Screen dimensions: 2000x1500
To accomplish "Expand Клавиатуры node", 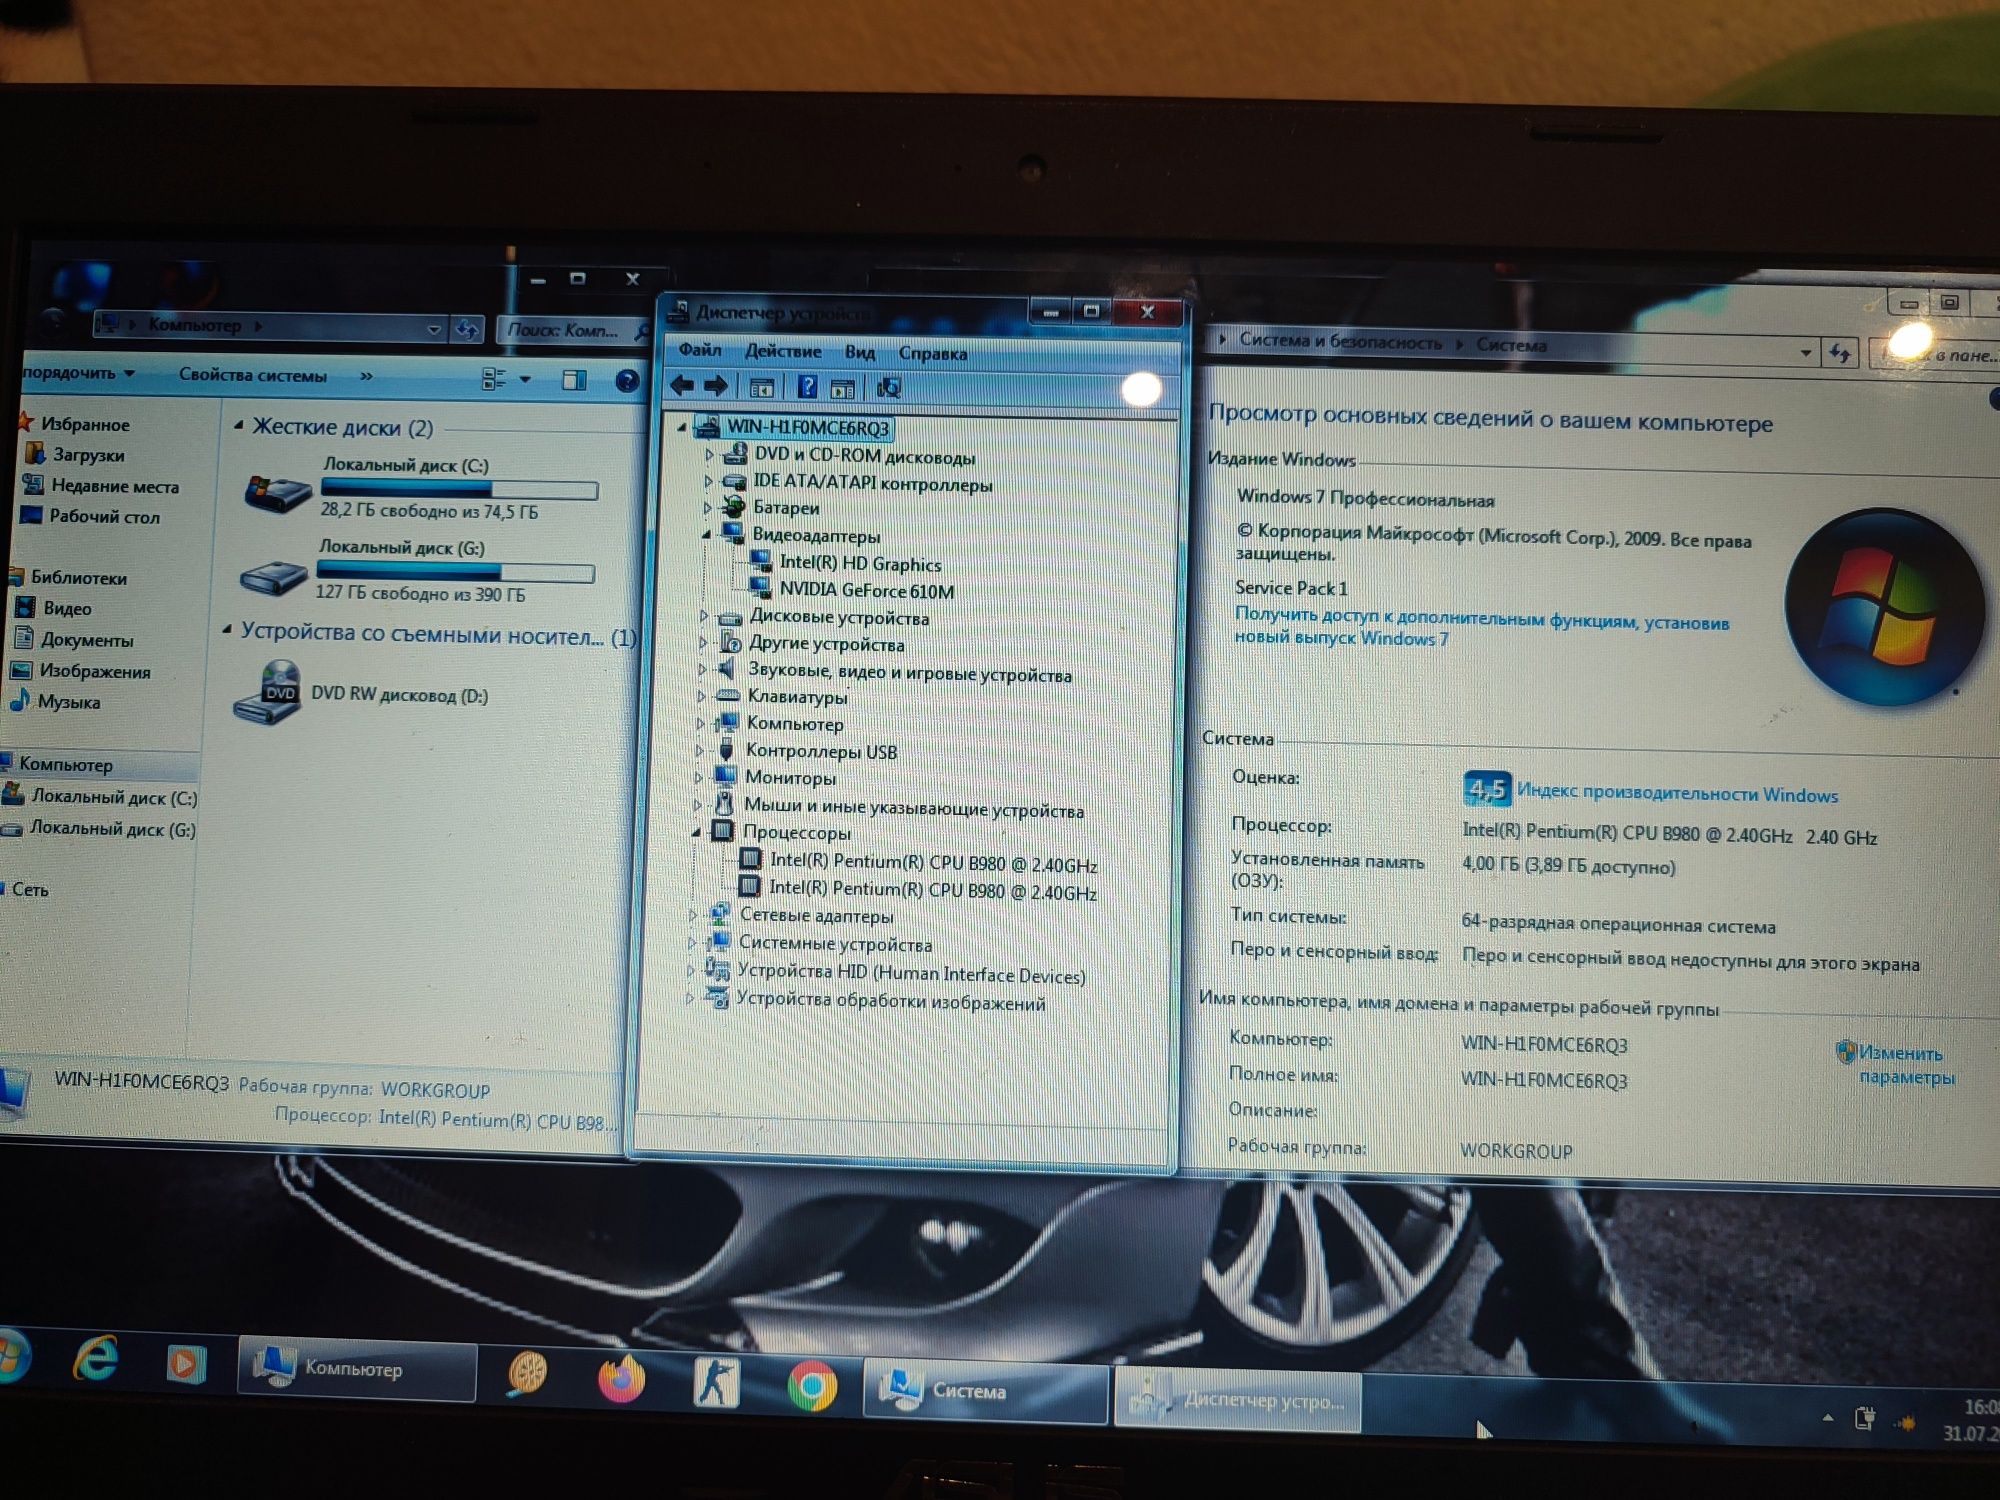I will point(702,696).
